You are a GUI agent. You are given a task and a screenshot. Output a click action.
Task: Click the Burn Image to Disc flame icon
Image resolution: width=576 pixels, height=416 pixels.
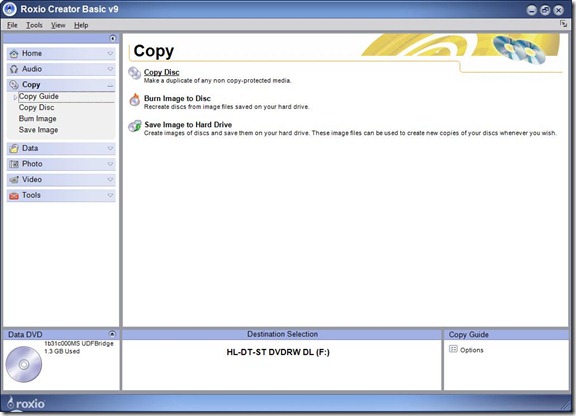135,100
